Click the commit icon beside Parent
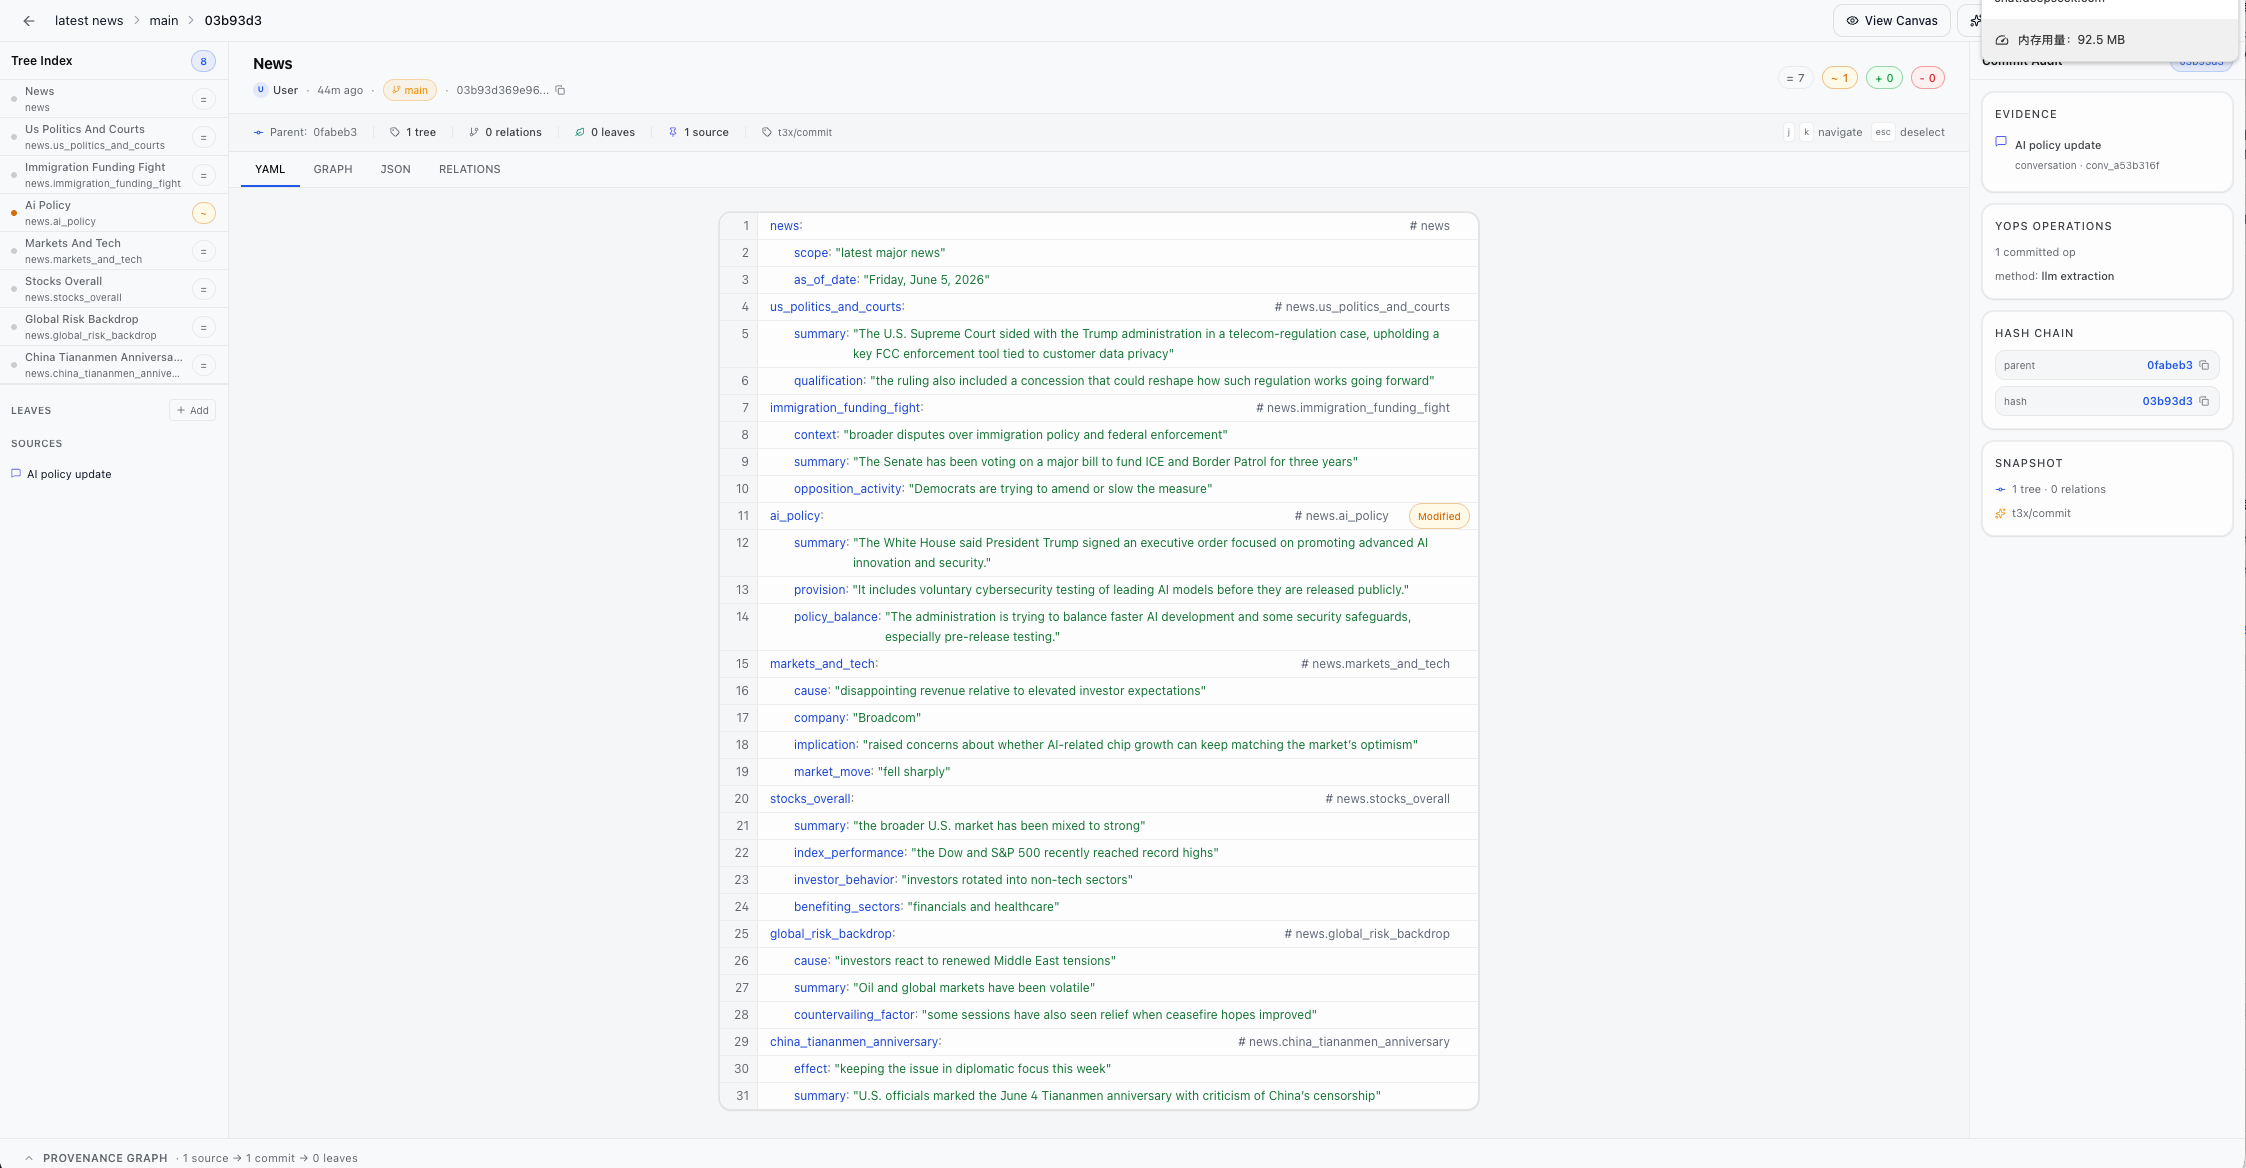Screen dimensions: 2246x1168 259,132
